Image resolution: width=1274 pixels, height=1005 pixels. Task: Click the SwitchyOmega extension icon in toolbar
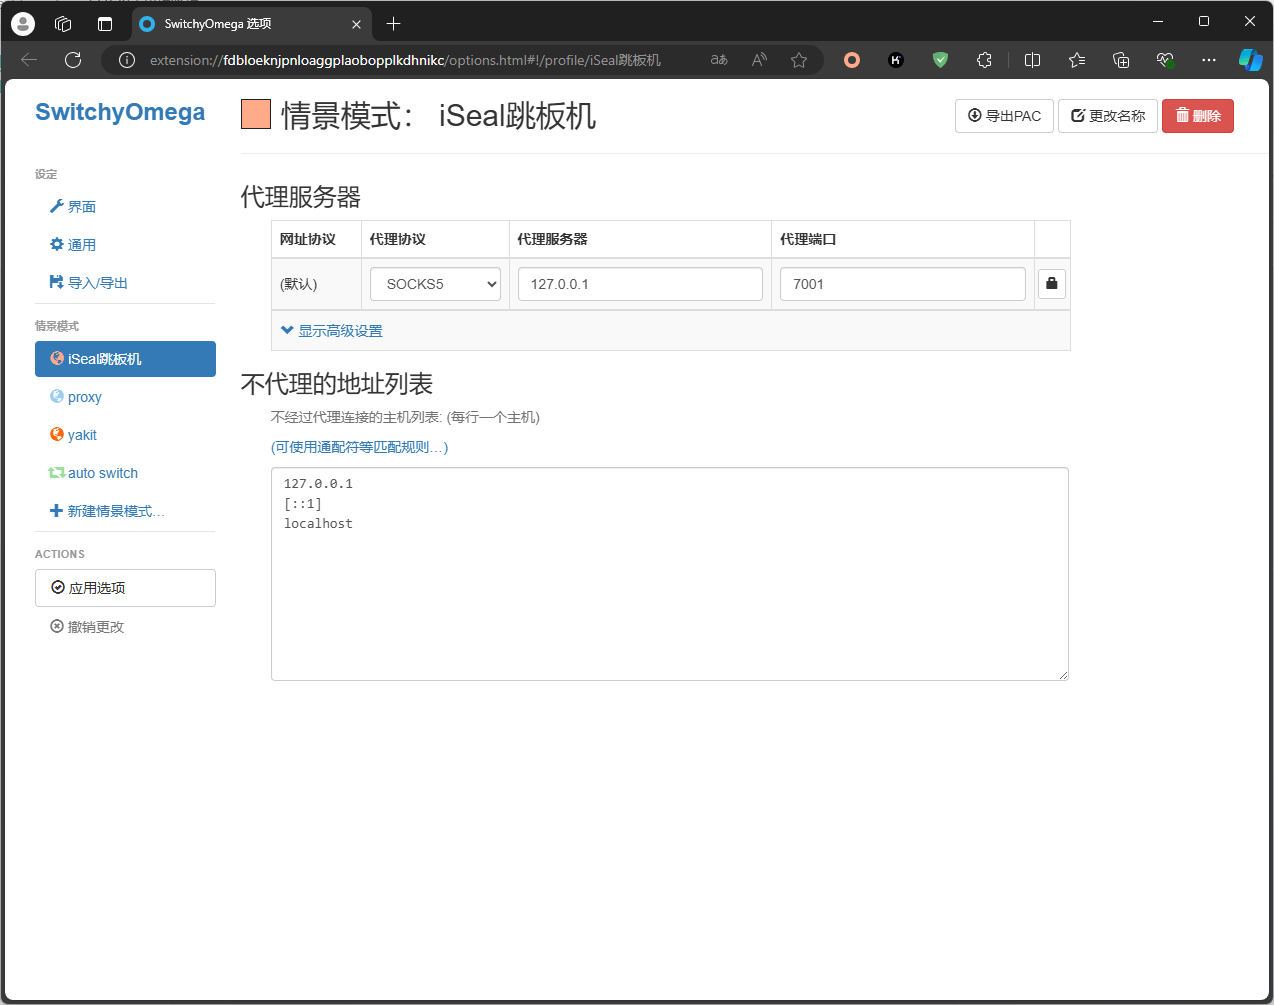(852, 60)
